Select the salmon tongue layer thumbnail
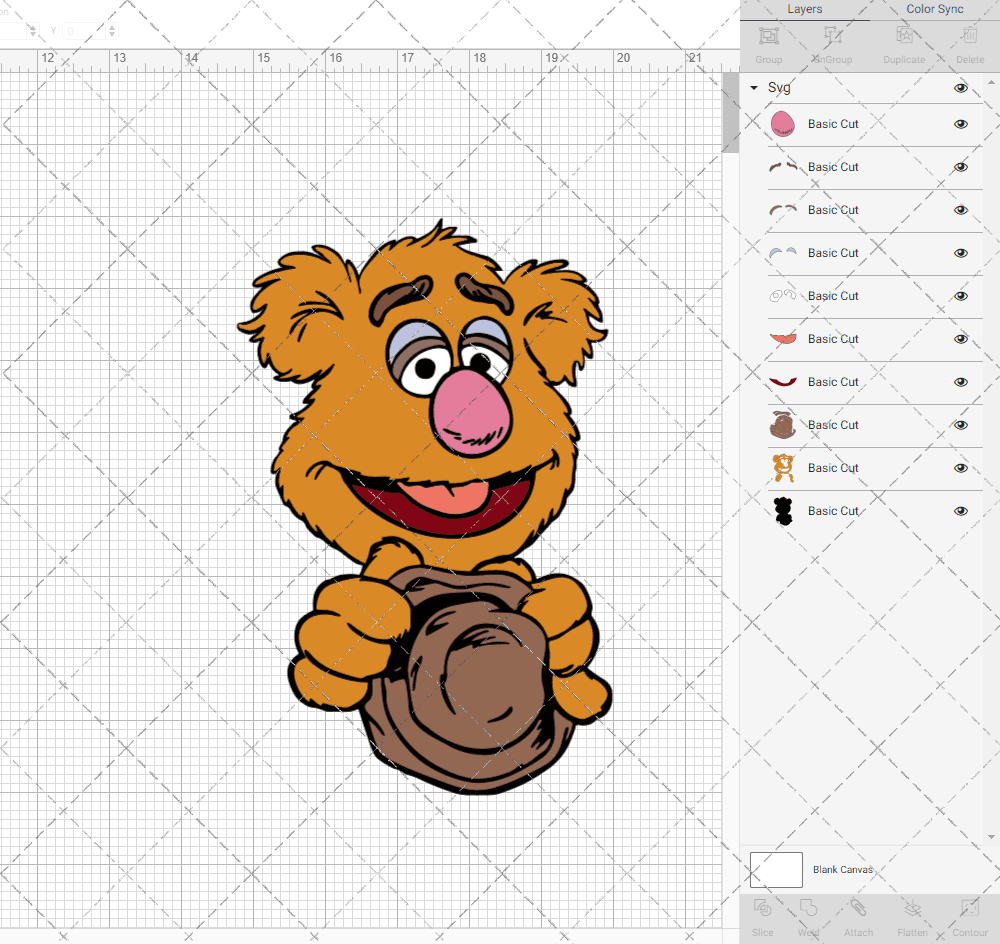This screenshot has width=1000, height=944. (783, 339)
